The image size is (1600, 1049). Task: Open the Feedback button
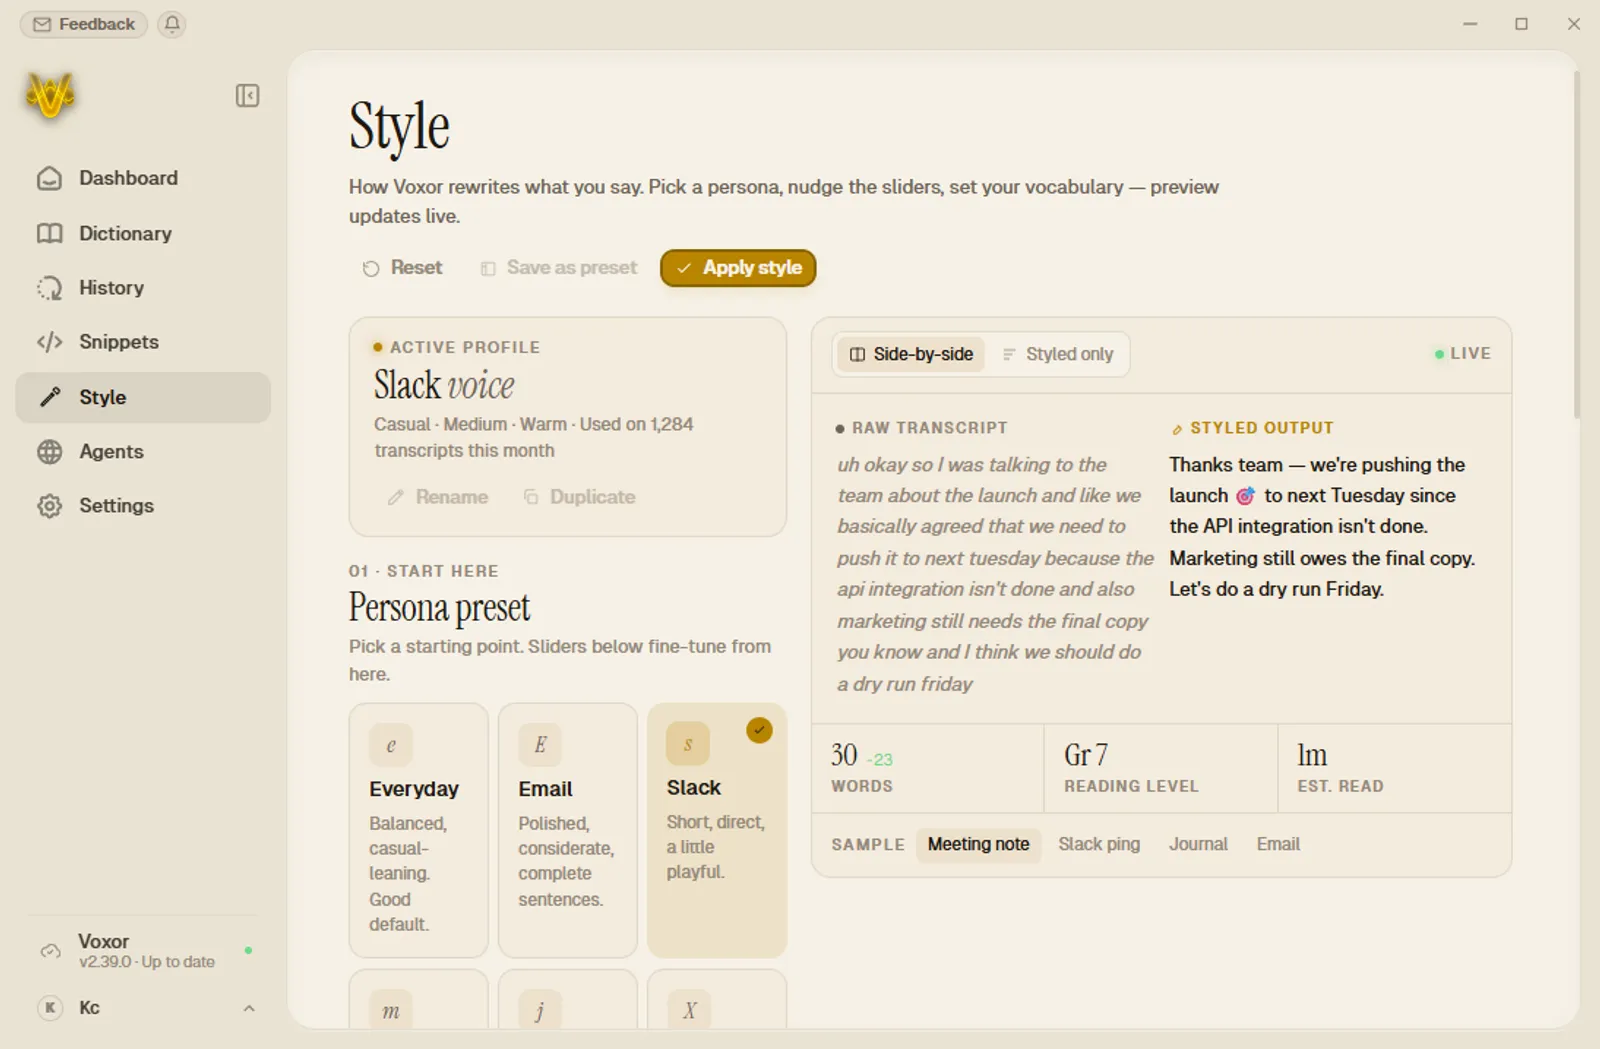84,24
